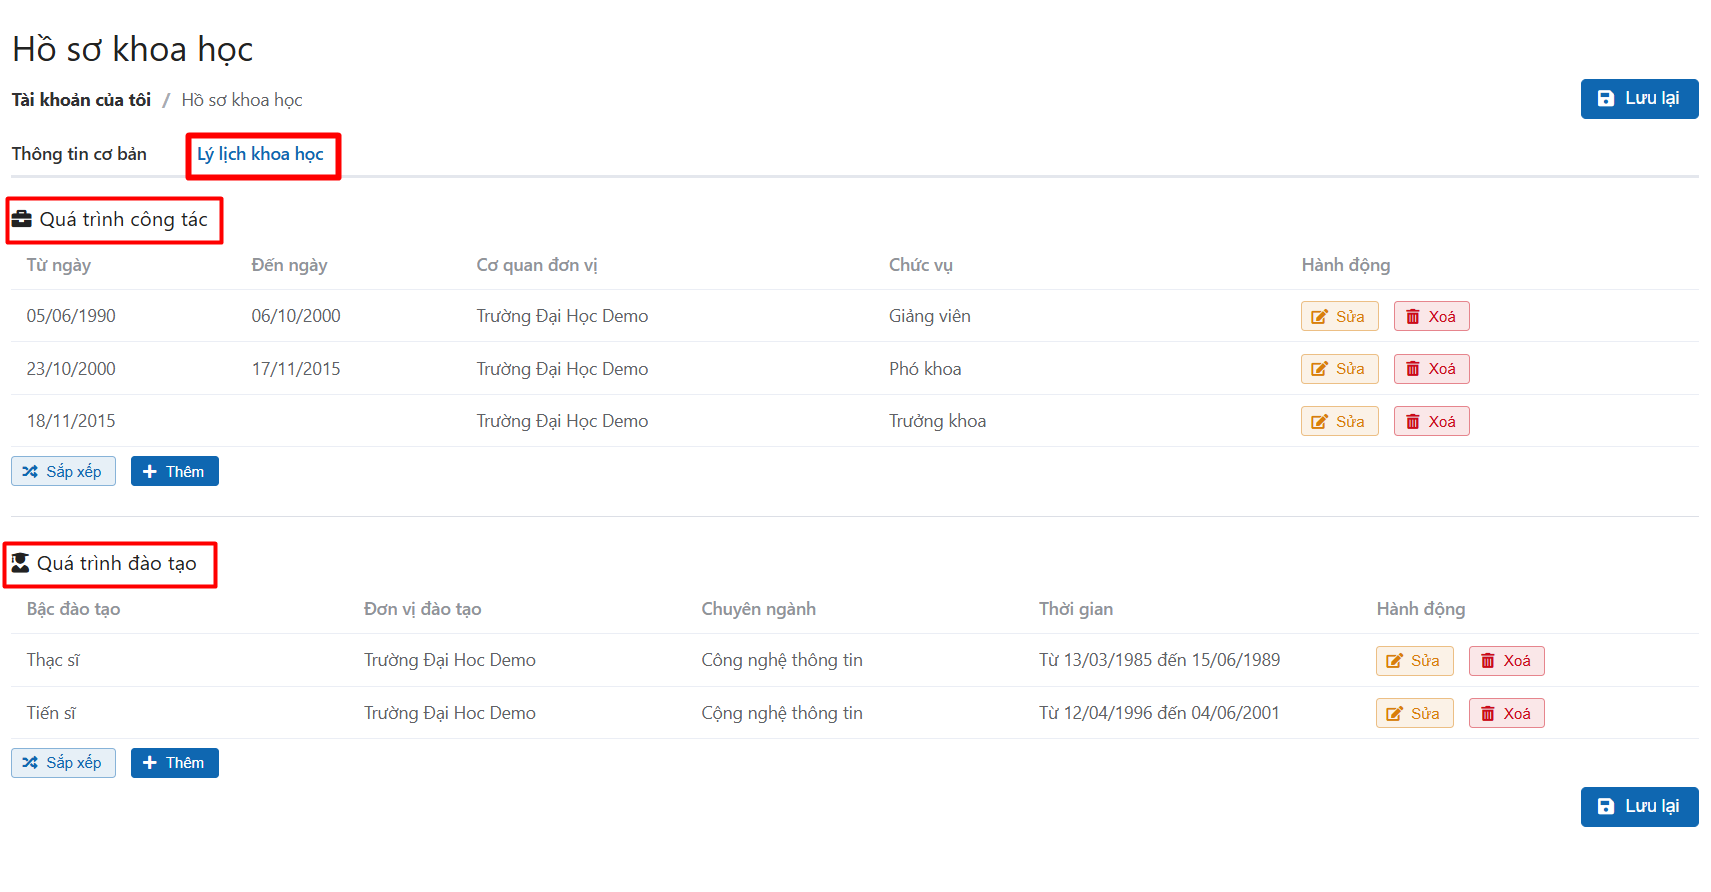Click the bottom Lưu lại save button
This screenshot has width=1711, height=892.
1638,806
